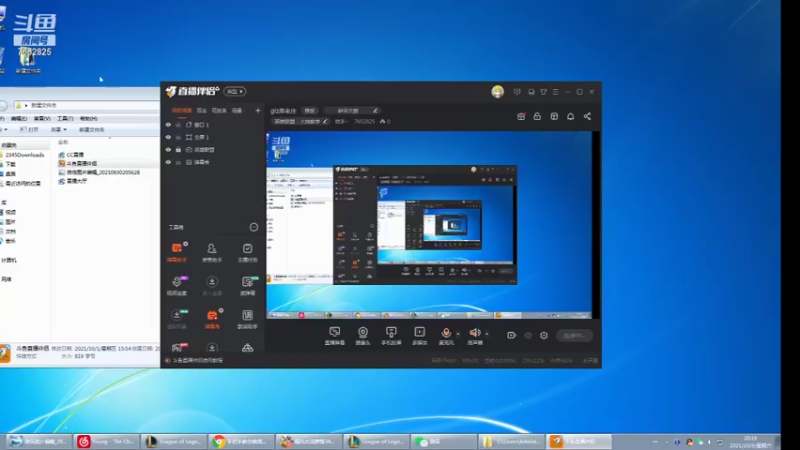Click the 修改 button beside streamer name
This screenshot has width=800, height=450.
coord(310,111)
